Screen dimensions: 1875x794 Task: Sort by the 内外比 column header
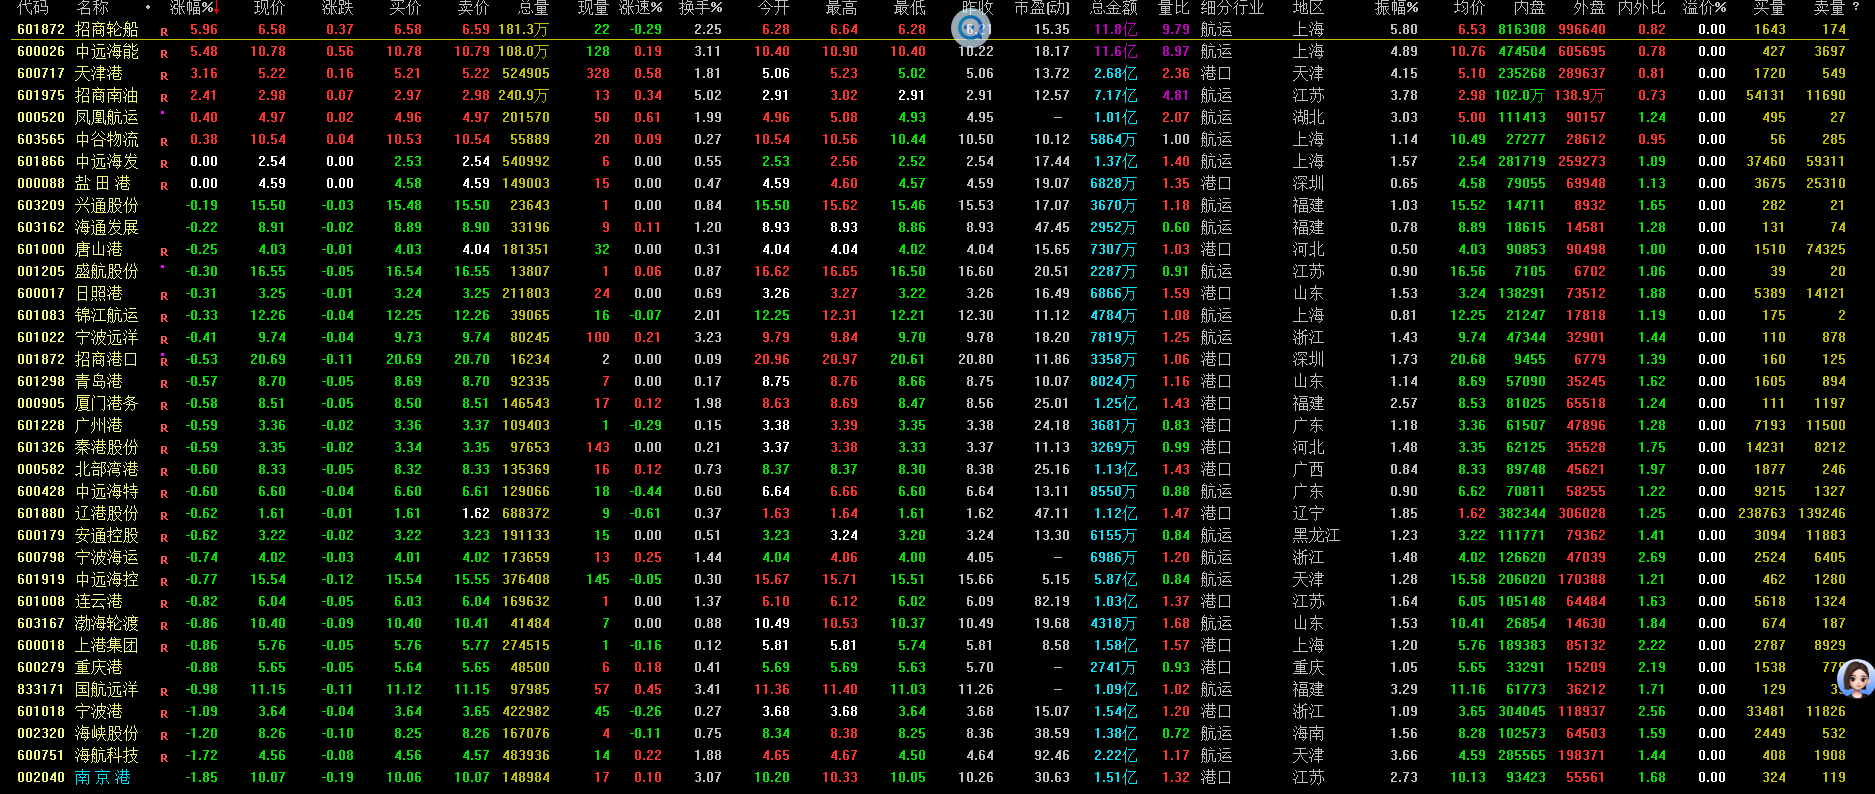coord(1641,8)
